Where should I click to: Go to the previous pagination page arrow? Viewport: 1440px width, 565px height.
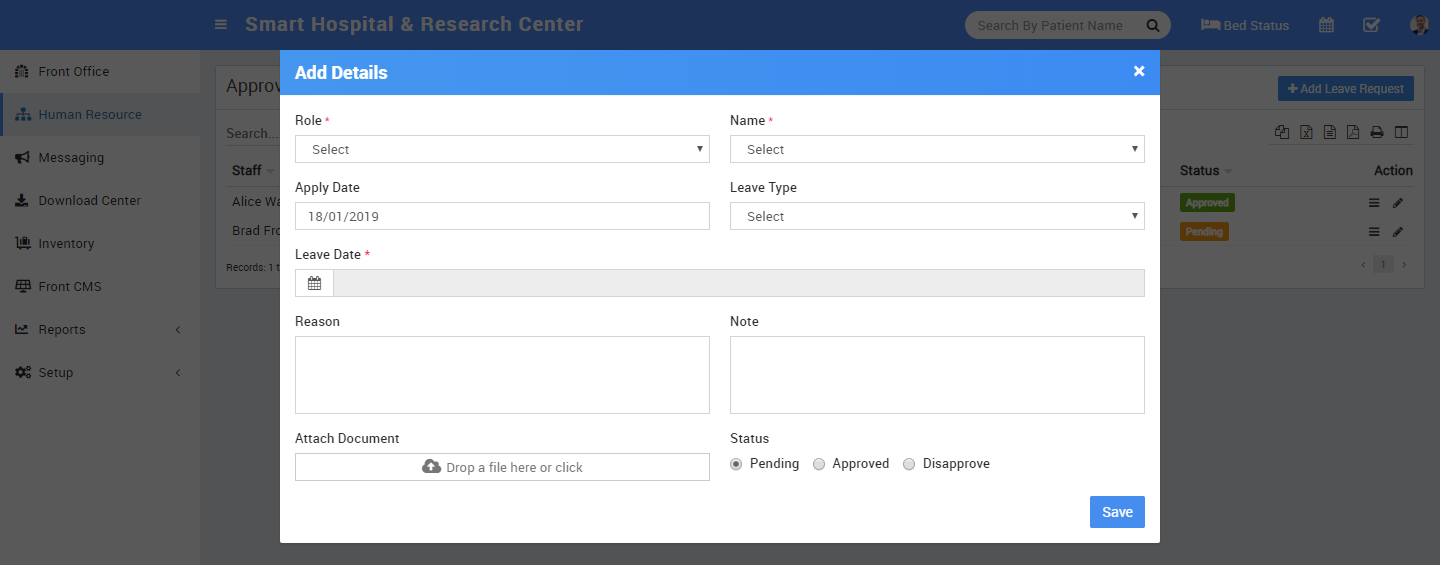pos(1363,265)
